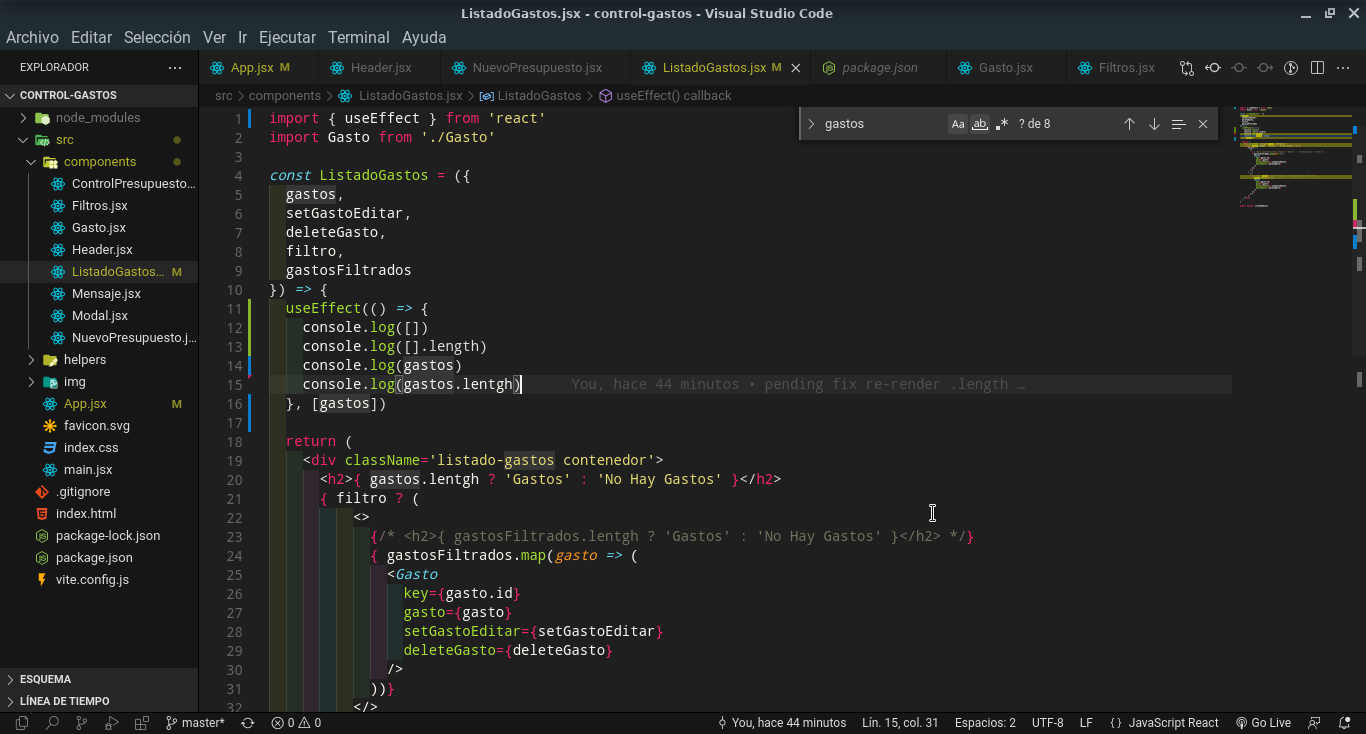The height and width of the screenshot is (734, 1366).
Task: Enable regex search option
Action: [1001, 123]
